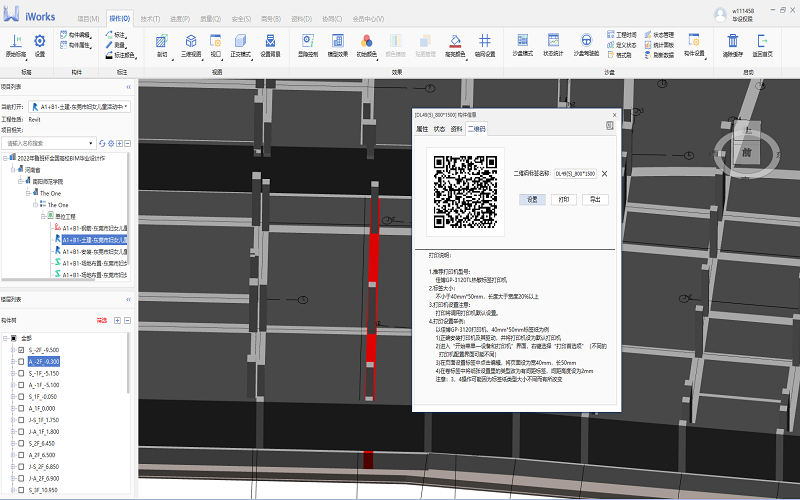Click the 视口 viewport icon

(216, 41)
